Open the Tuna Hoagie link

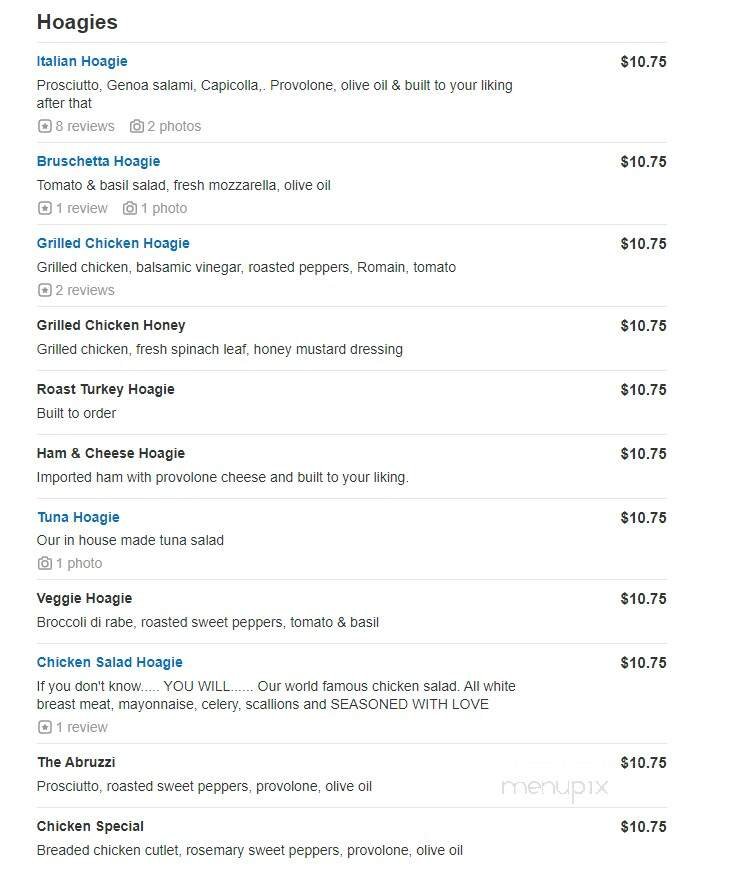click(78, 517)
